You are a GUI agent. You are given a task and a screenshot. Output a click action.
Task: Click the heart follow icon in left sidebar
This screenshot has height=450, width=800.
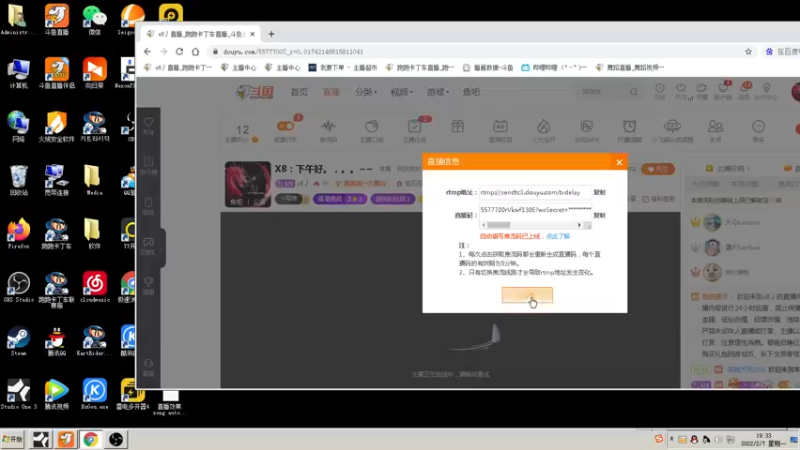pyautogui.click(x=148, y=122)
